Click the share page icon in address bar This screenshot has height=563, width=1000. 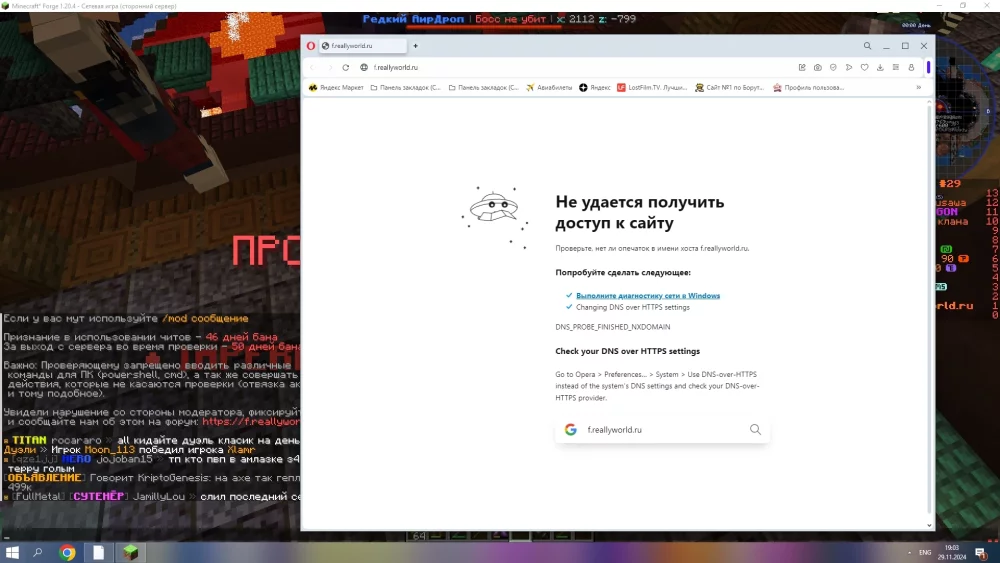(802, 68)
